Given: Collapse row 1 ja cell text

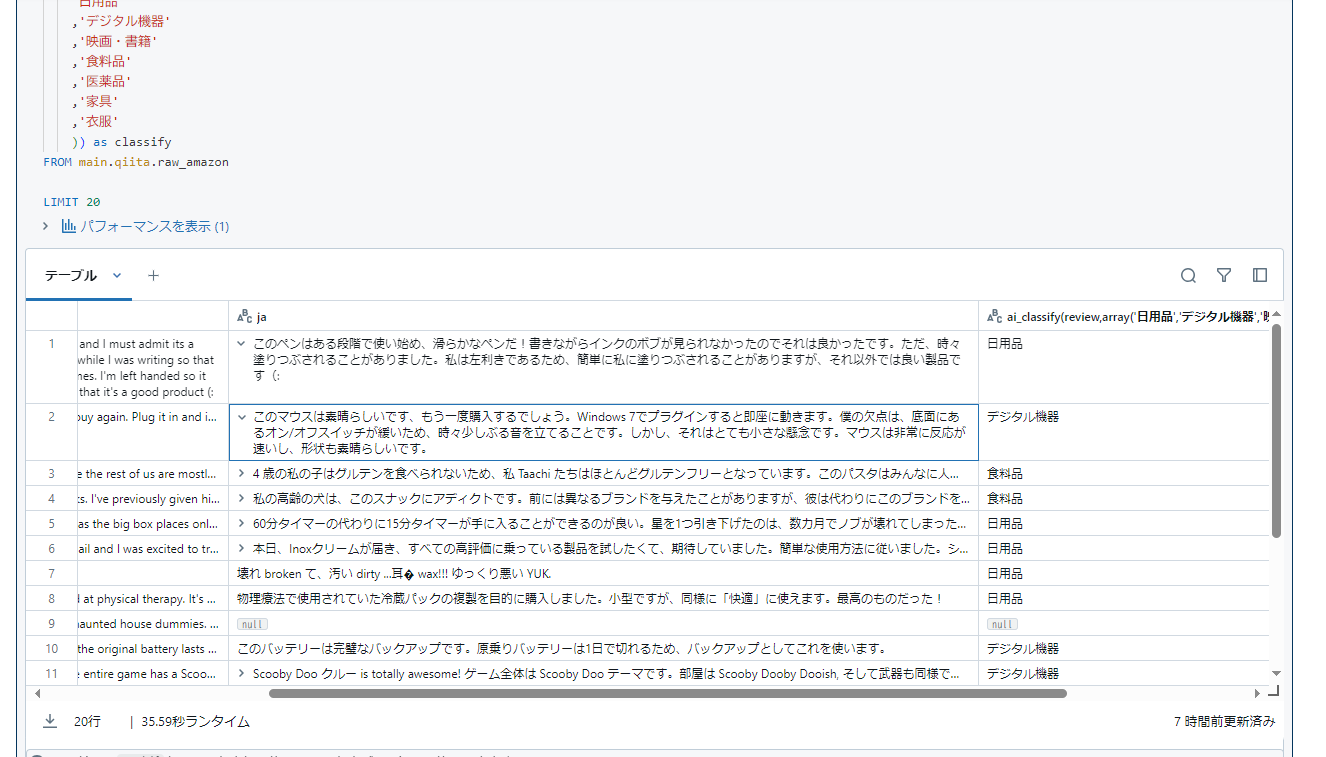Looking at the screenshot, I should tap(242, 343).
